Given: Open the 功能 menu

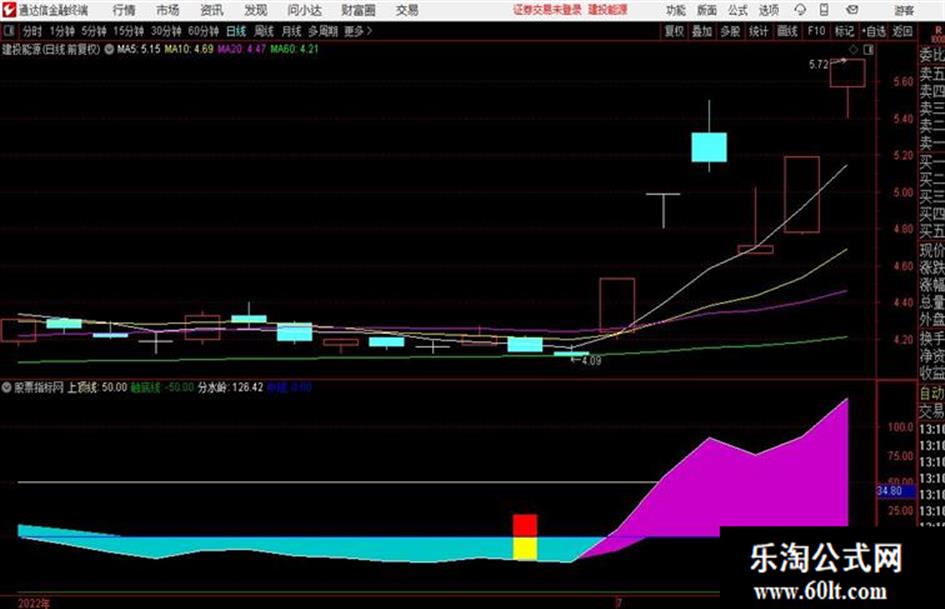Looking at the screenshot, I should [x=676, y=10].
